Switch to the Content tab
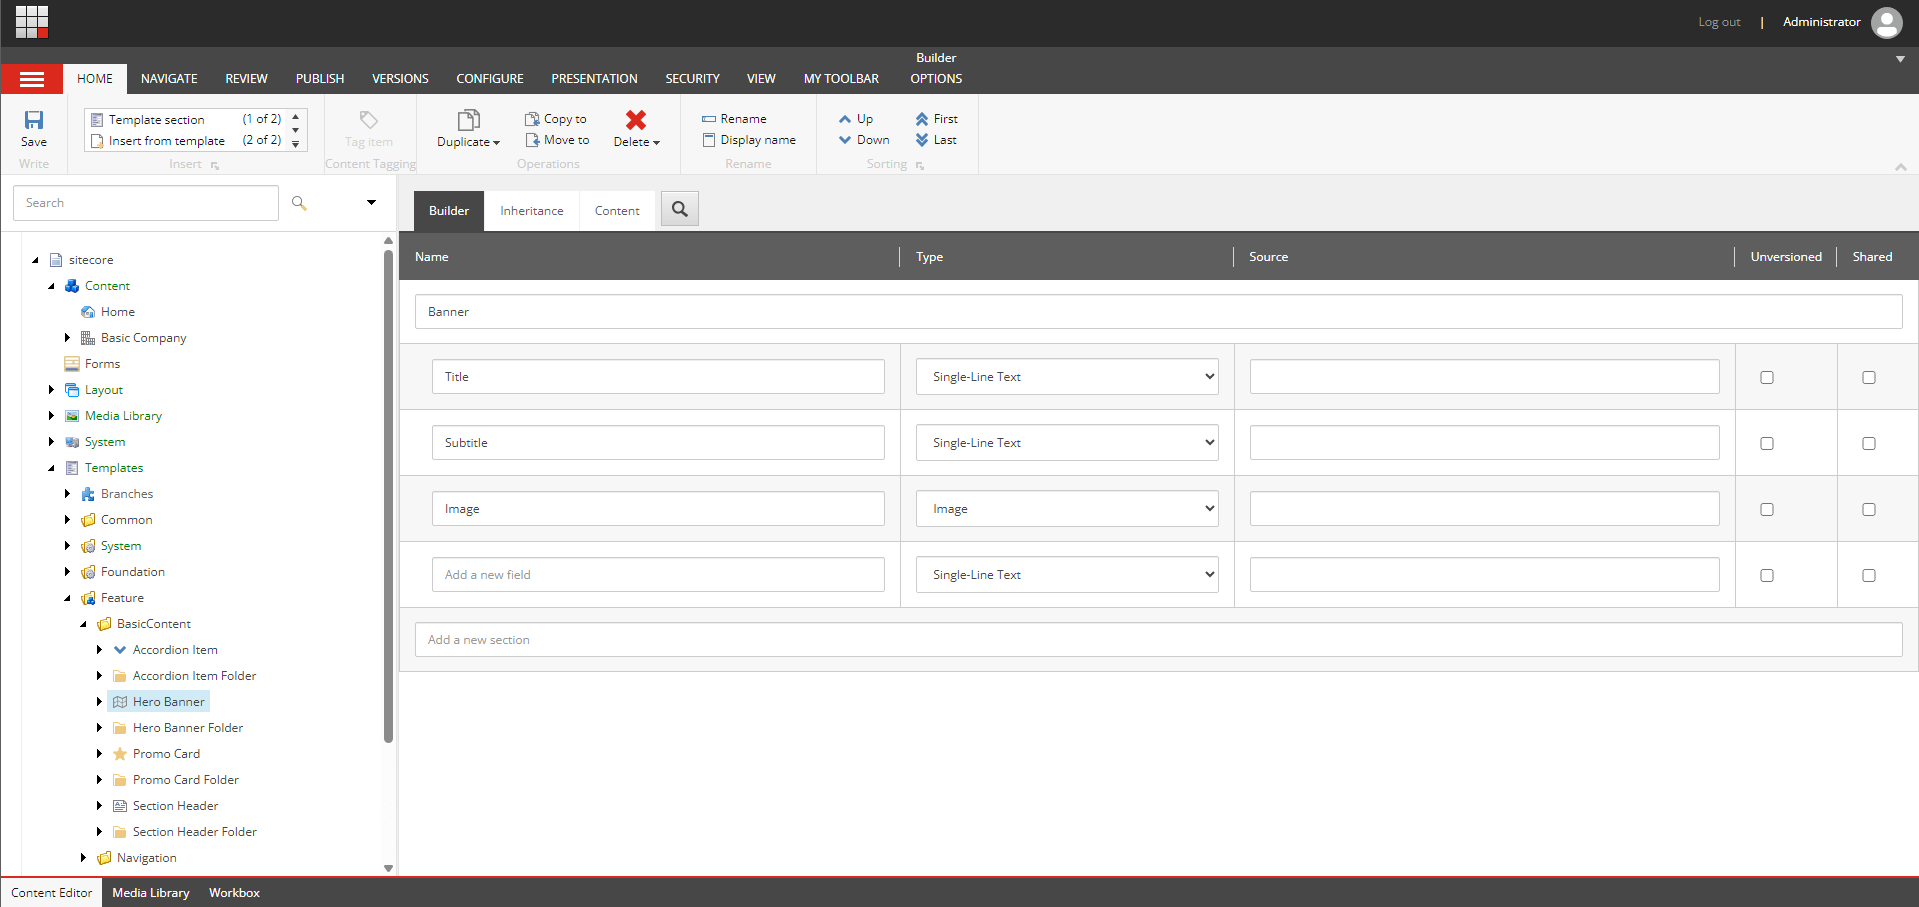This screenshot has width=1919, height=907. click(617, 211)
